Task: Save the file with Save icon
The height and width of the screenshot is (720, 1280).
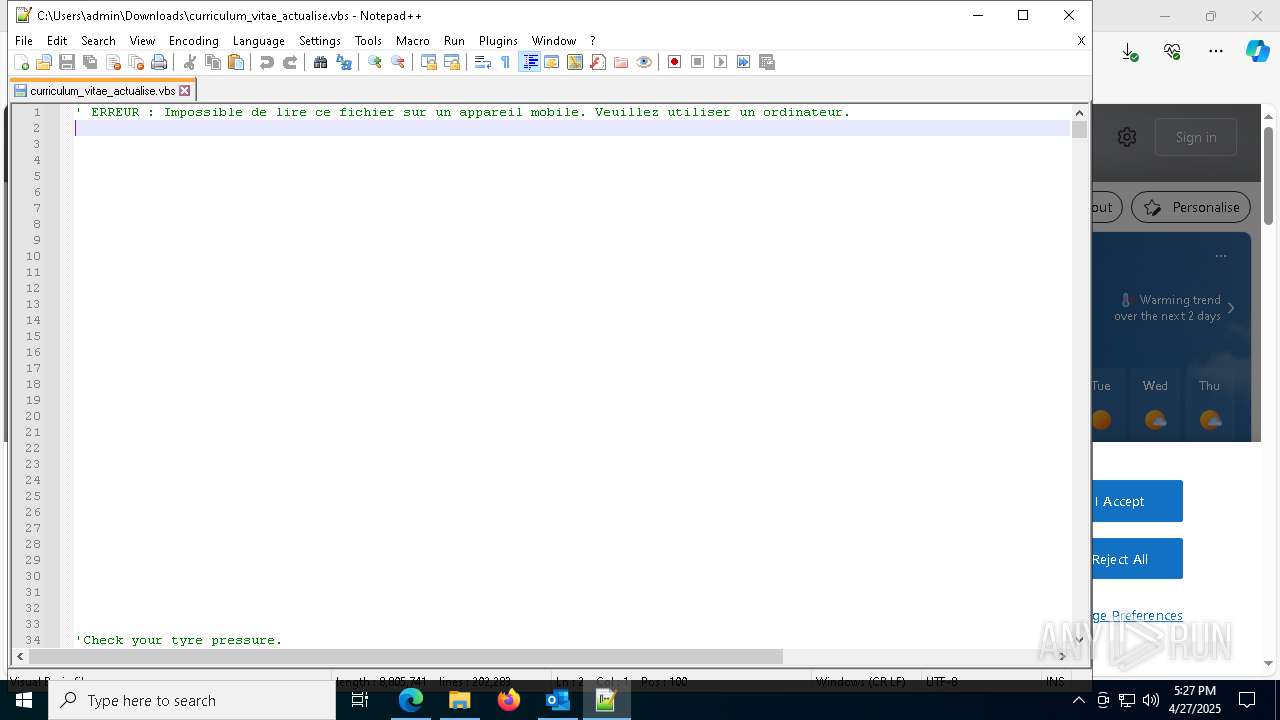Action: point(67,62)
